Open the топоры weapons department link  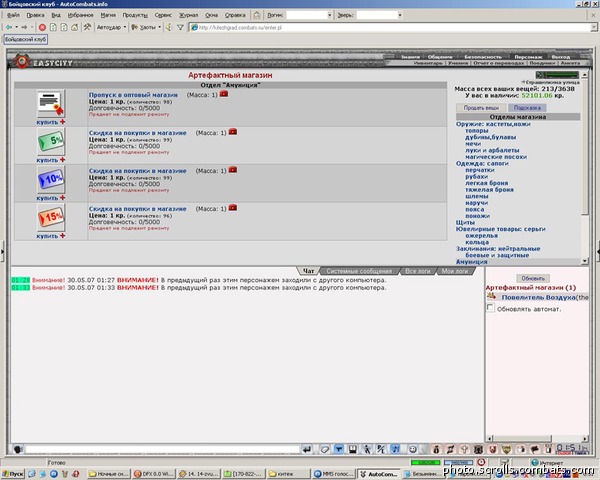coord(477,131)
